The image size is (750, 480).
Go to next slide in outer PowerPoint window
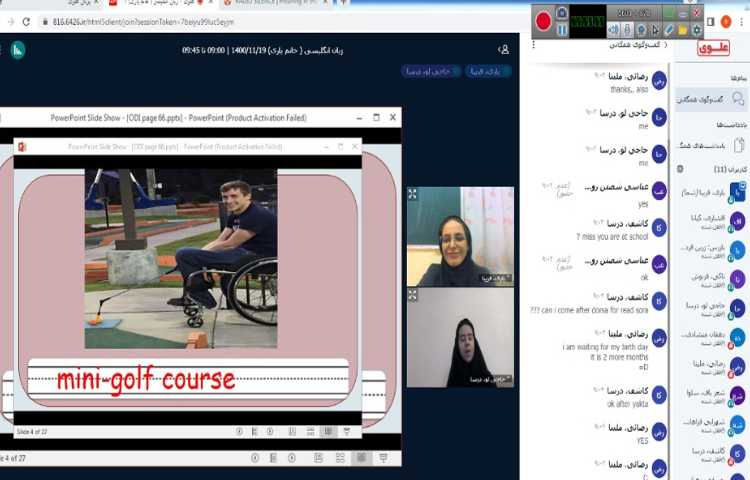[x=292, y=458]
